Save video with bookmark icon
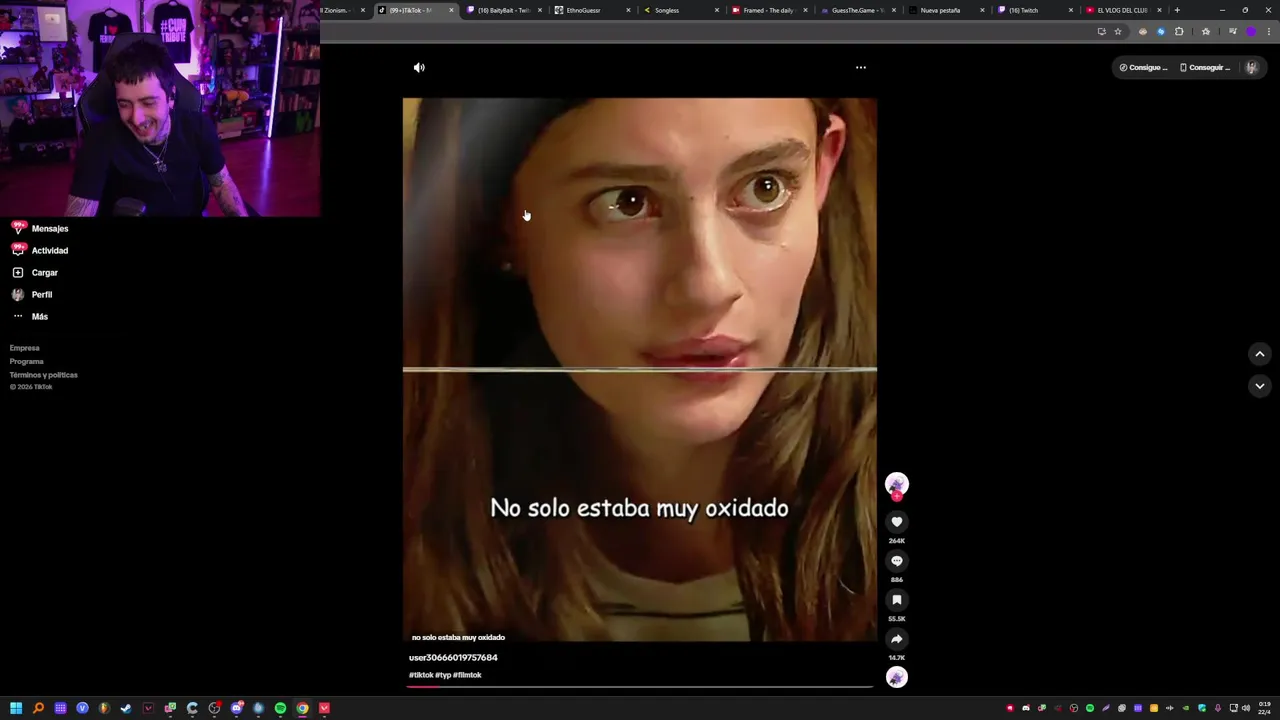Viewport: 1280px width, 720px height. click(x=897, y=600)
